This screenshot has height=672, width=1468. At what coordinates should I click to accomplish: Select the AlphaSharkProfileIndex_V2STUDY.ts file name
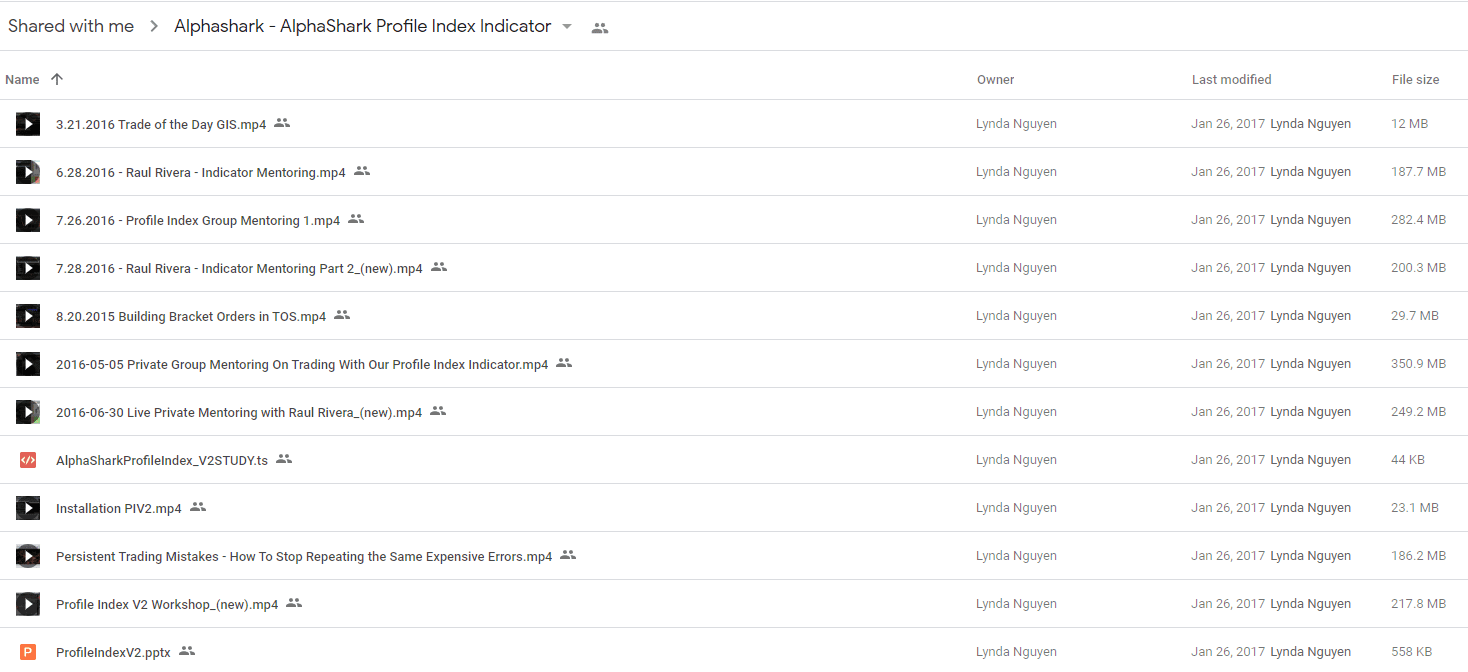(162, 461)
